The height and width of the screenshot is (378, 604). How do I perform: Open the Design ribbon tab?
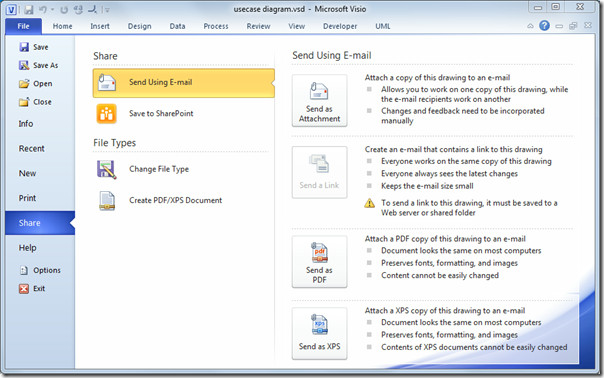tap(139, 26)
